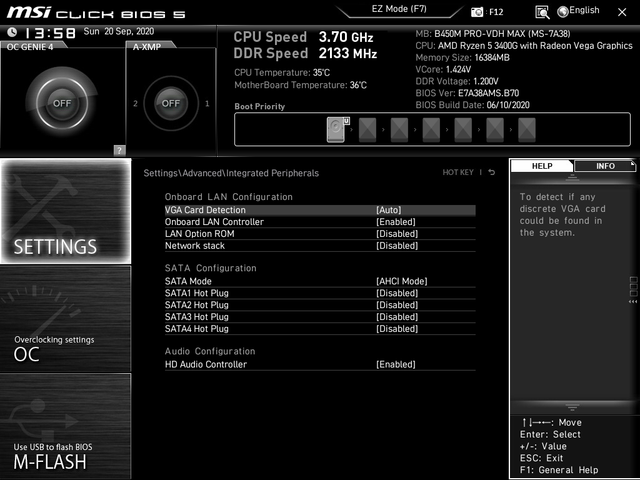The image size is (640, 480).
Task: Change SATA1 Hot Plug value
Action: (397, 293)
